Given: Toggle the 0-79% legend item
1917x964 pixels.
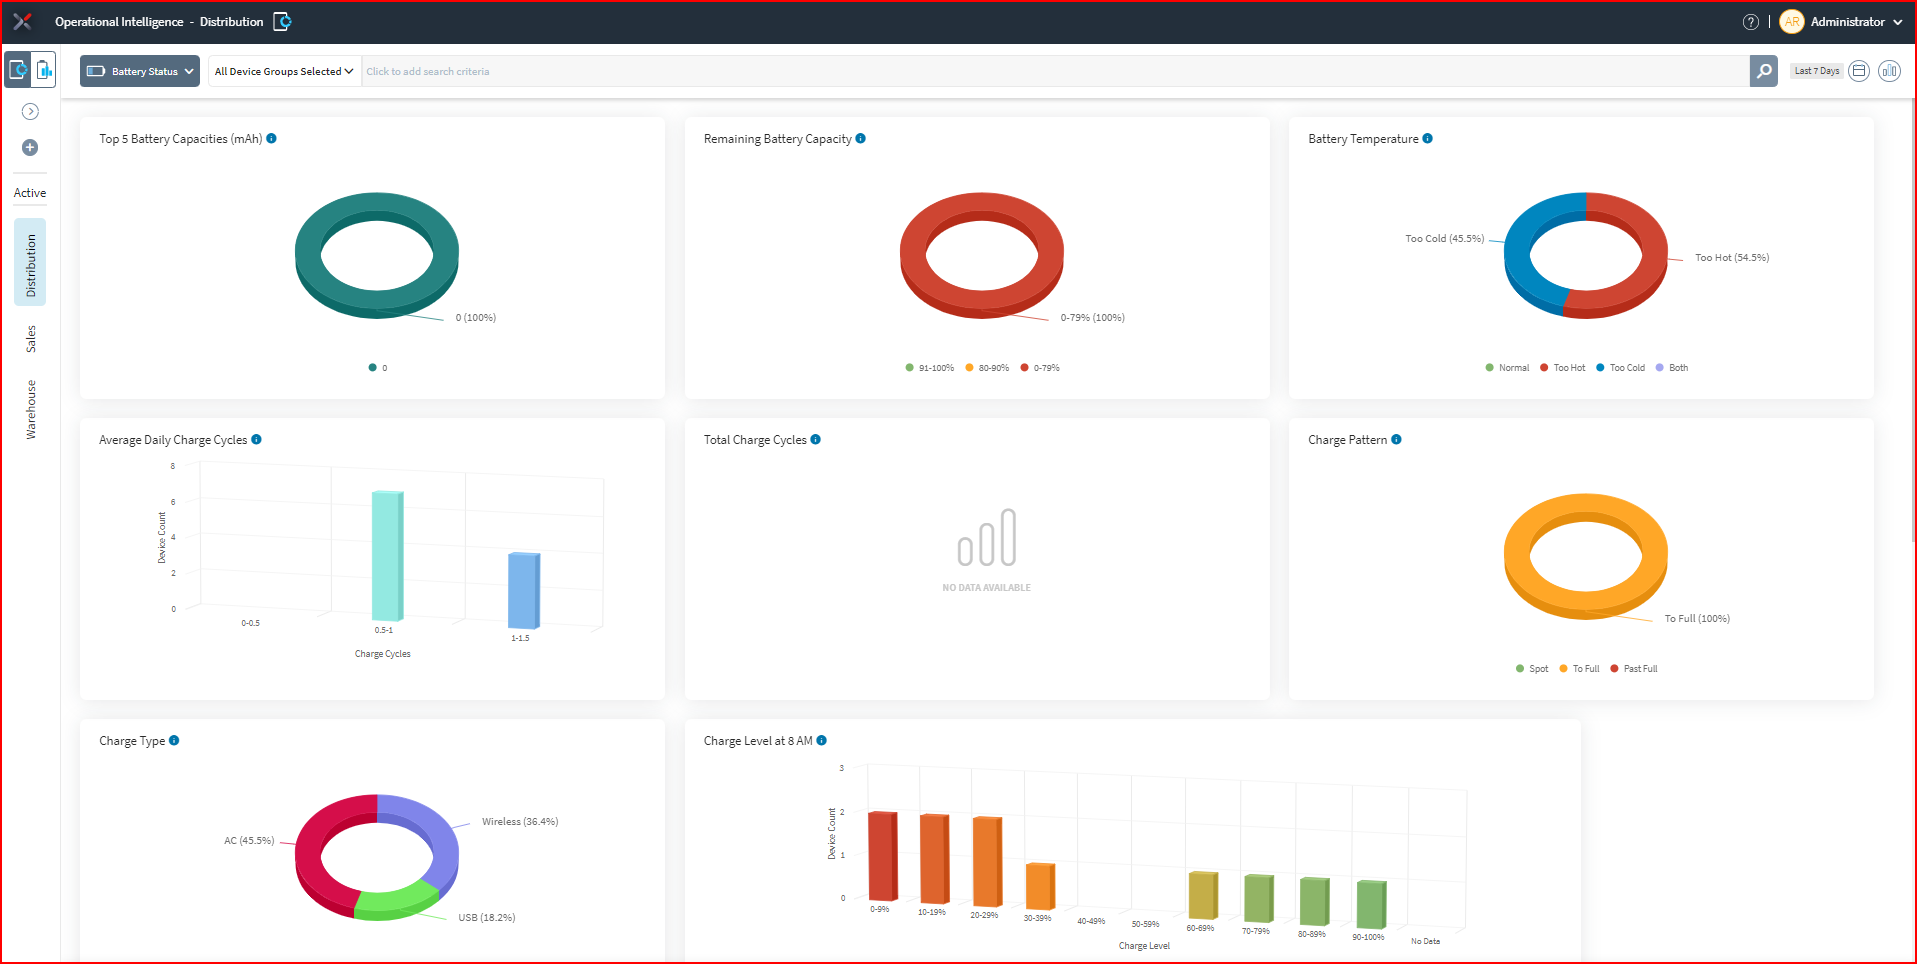Looking at the screenshot, I should click(1040, 368).
